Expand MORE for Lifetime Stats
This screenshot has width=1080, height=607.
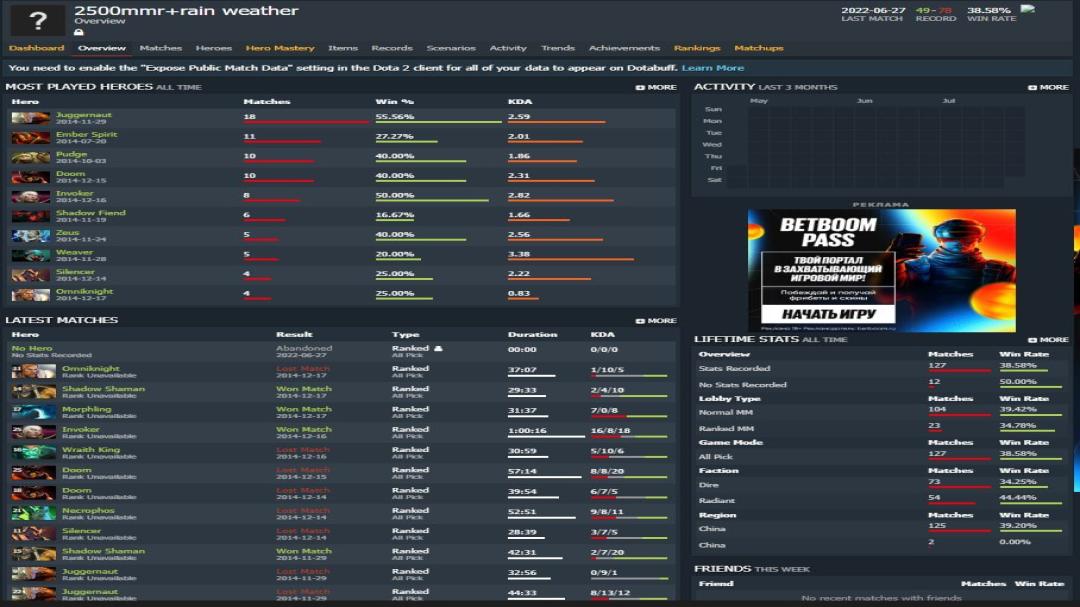tap(1048, 340)
